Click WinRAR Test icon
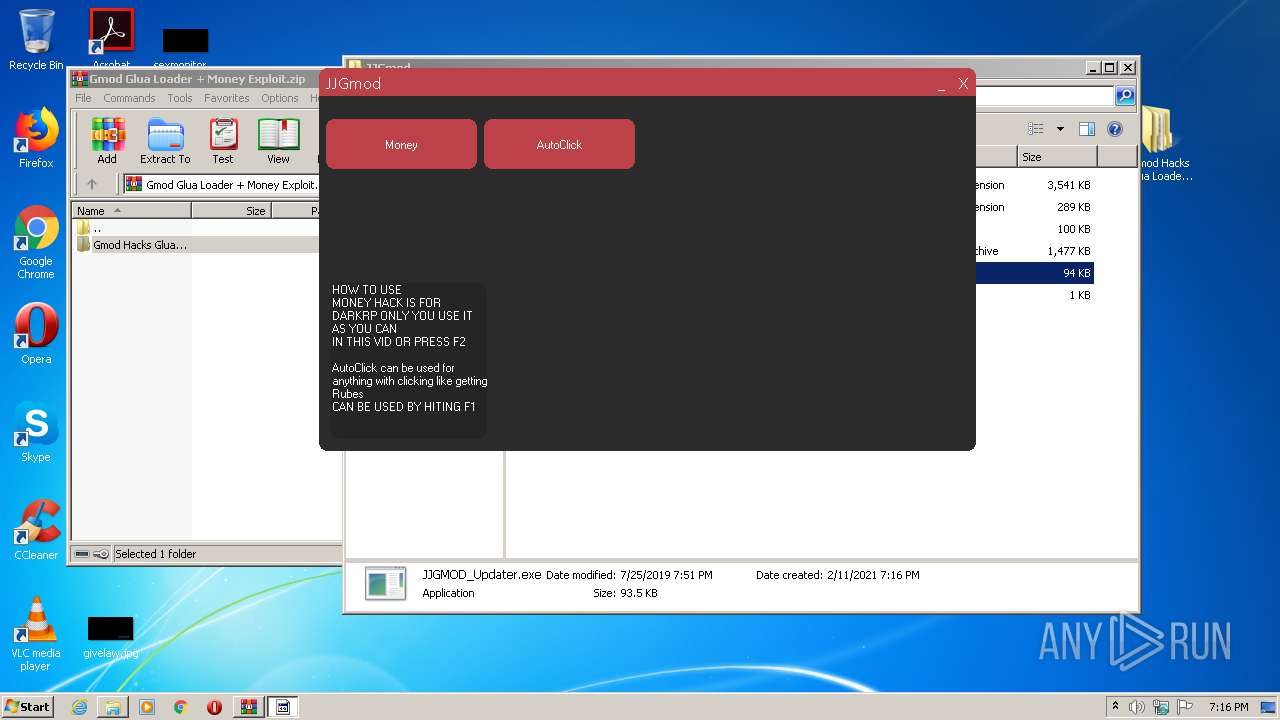The width and height of the screenshot is (1280, 720). [x=223, y=141]
